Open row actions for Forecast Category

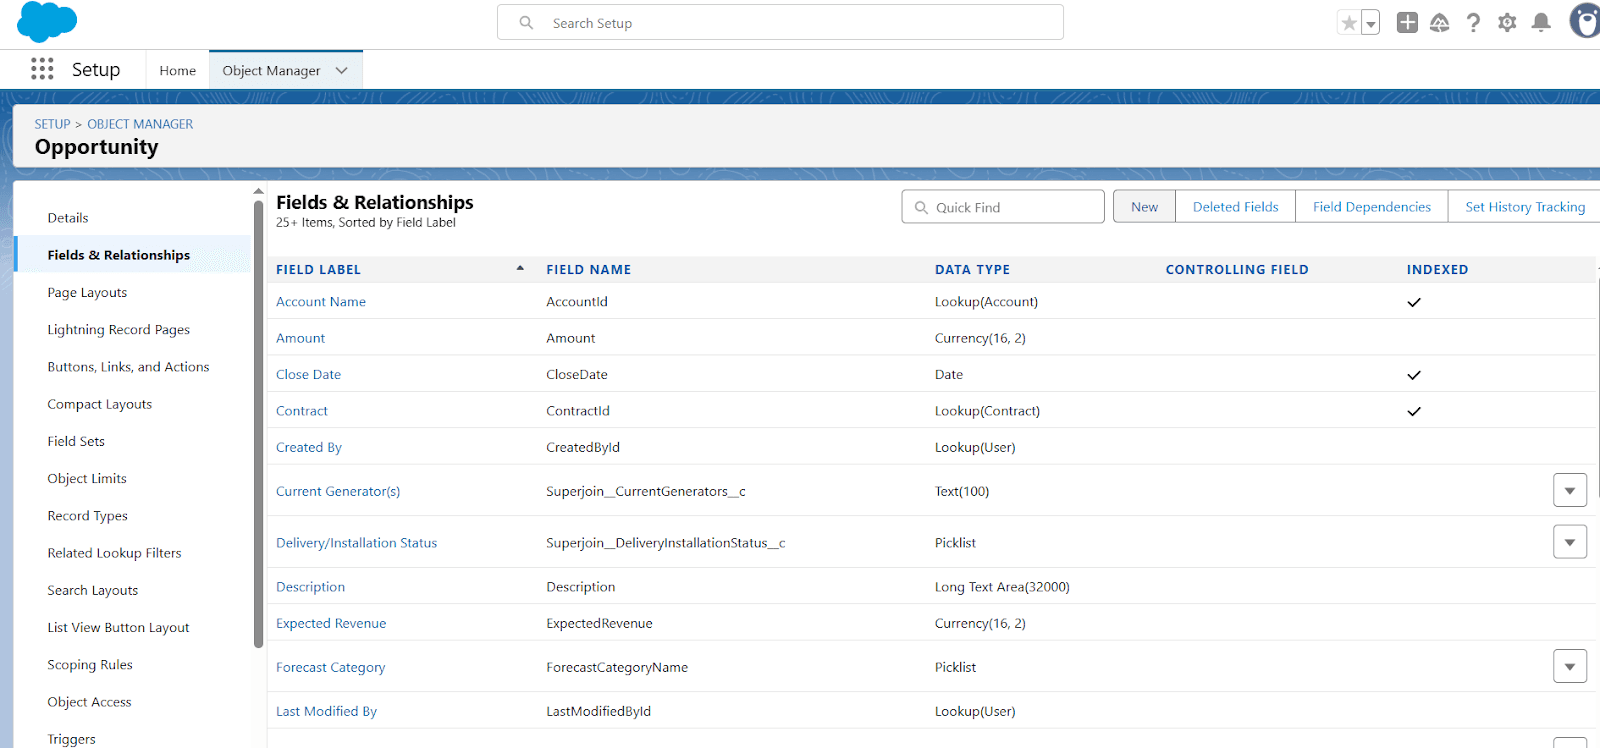[1569, 666]
